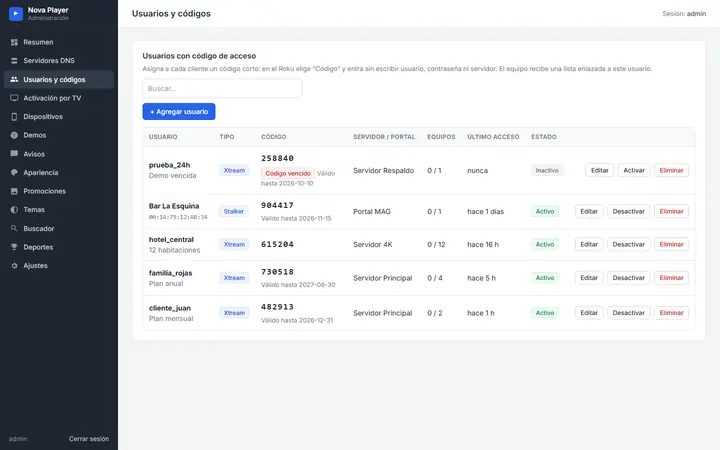Click the Código vencido badge
This screenshot has width=720, height=450.
288,173
